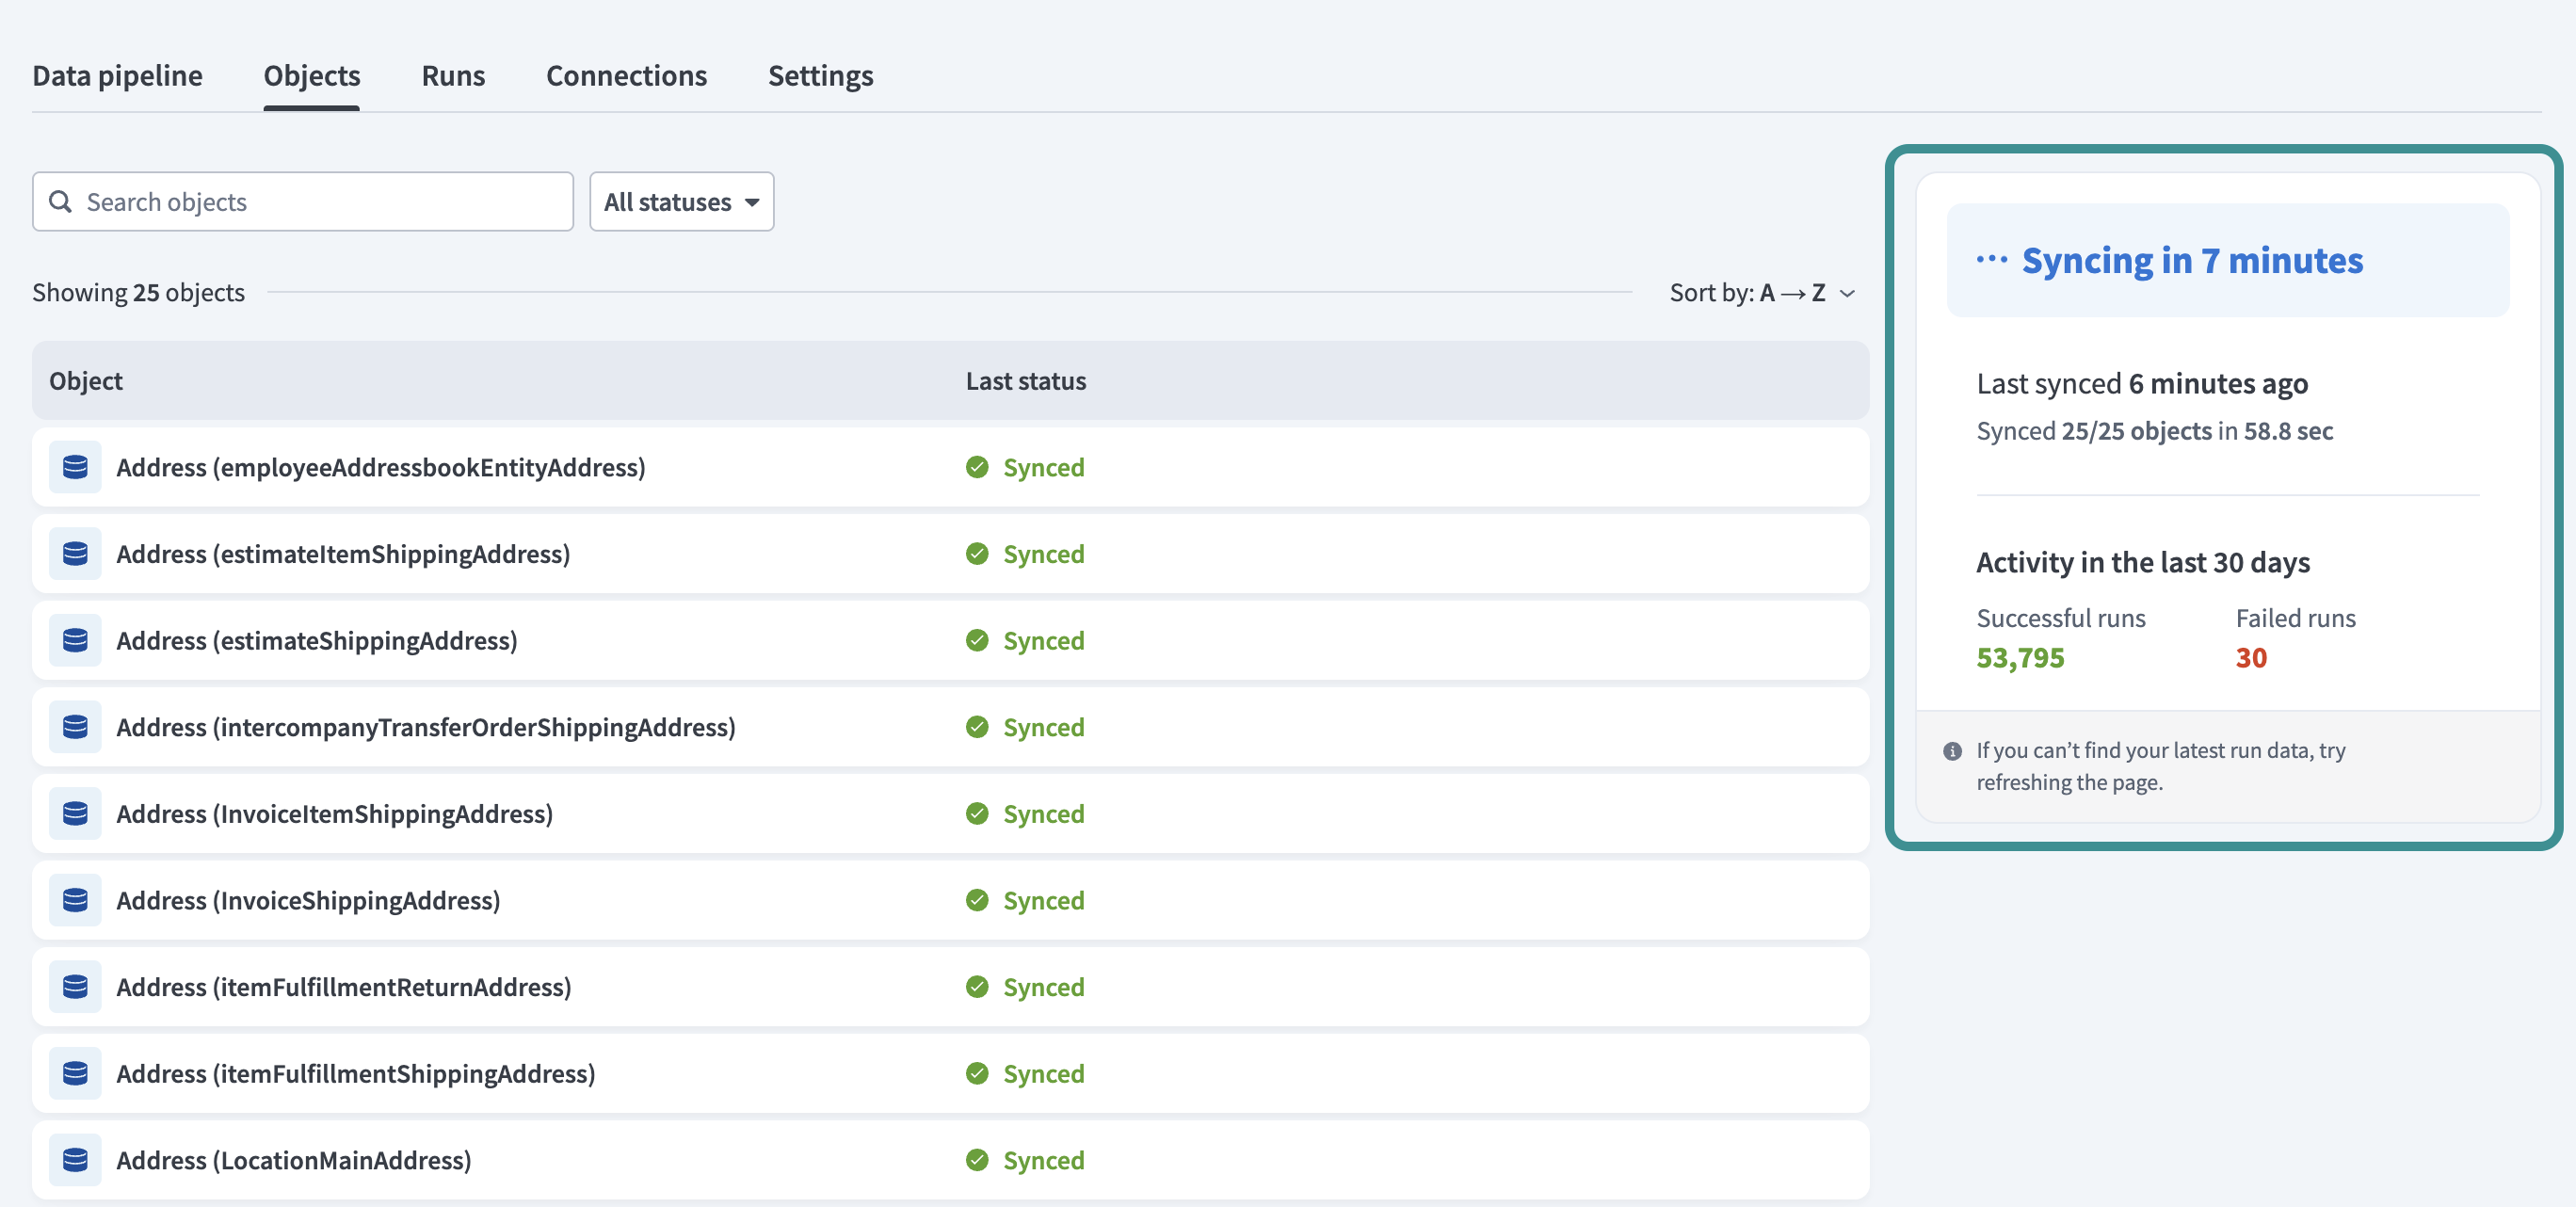
Task: Click the Syncing in 7 minutes status
Action: [2192, 259]
